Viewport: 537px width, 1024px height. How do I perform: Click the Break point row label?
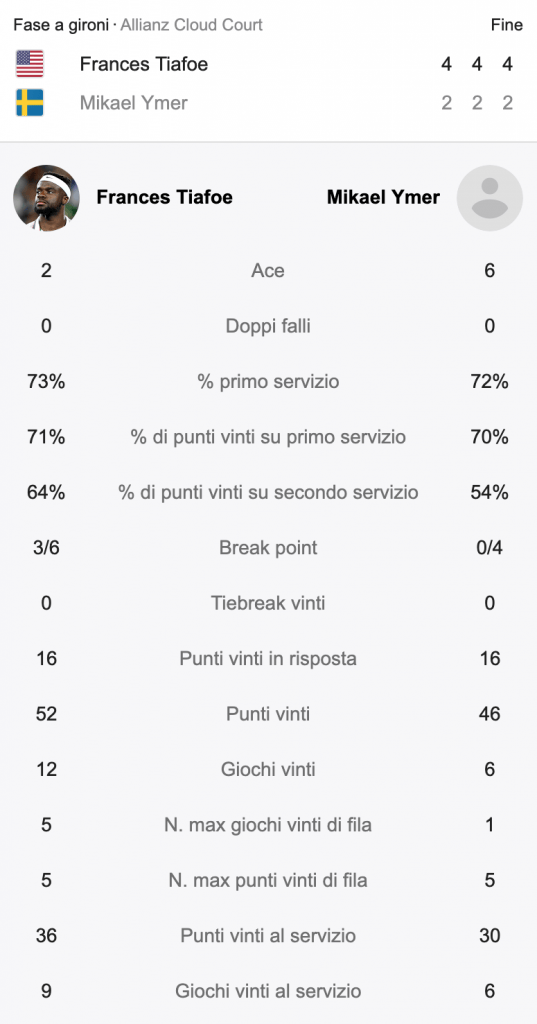(x=268, y=547)
